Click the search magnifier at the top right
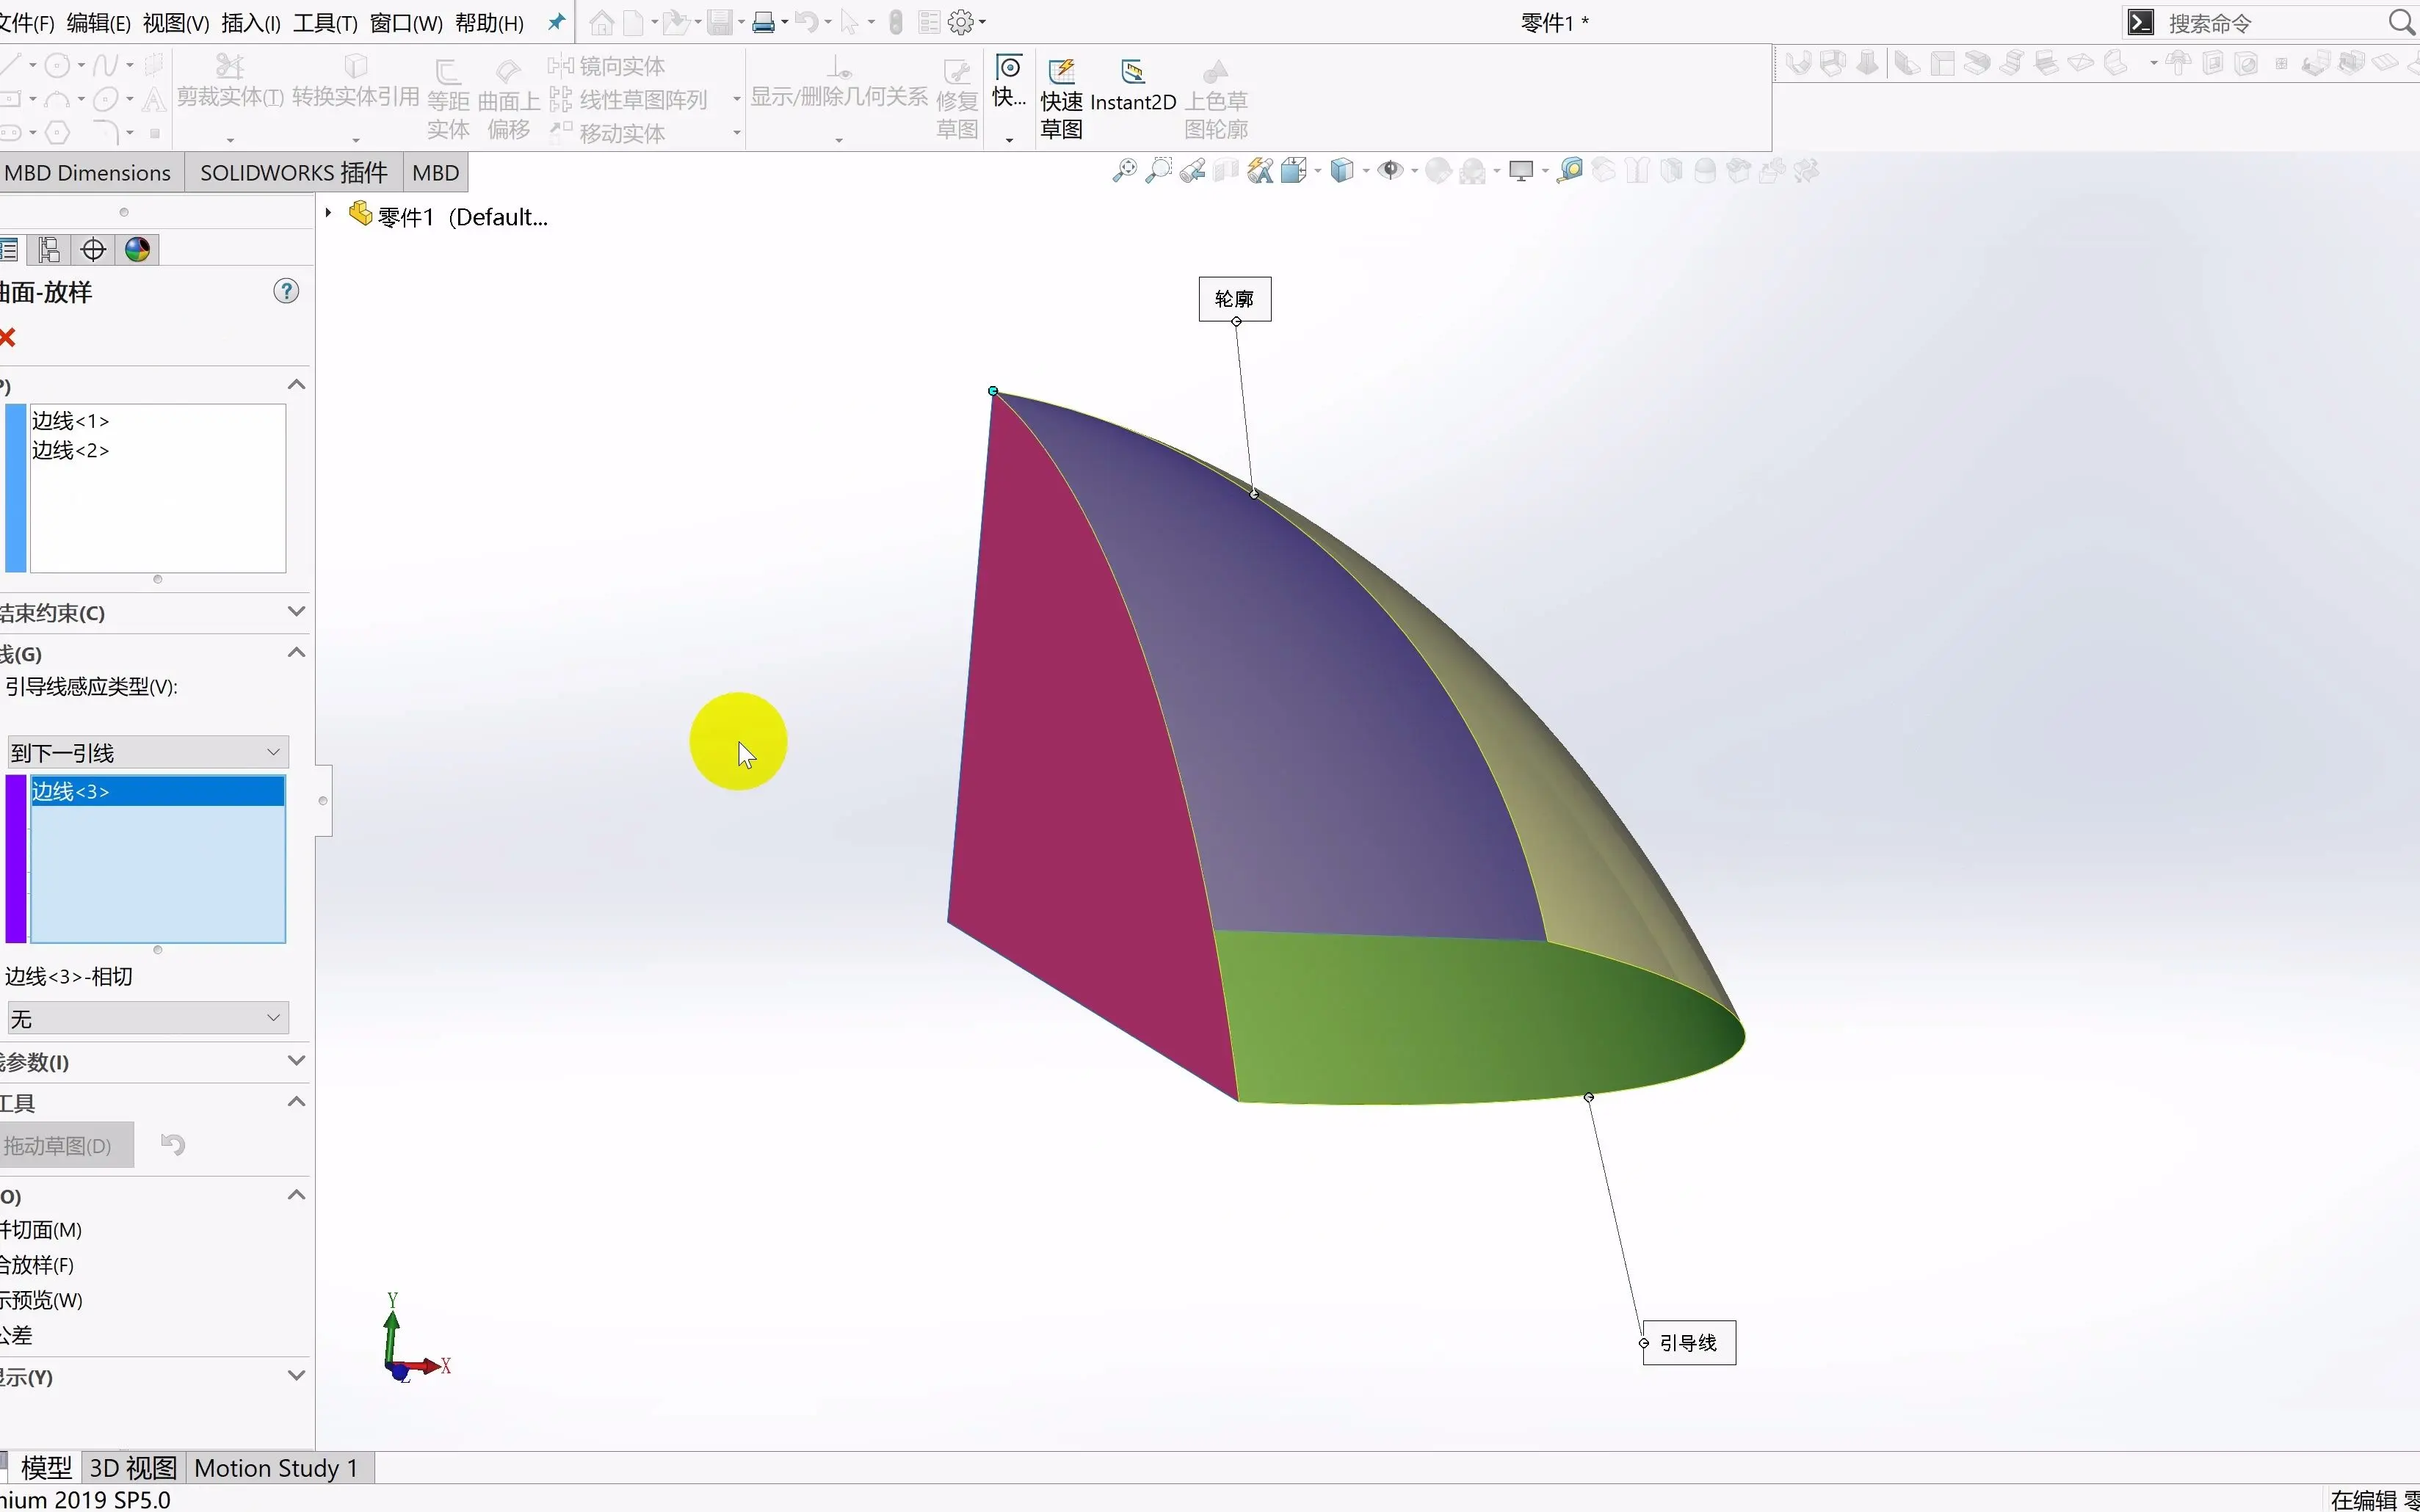This screenshot has height=1512, width=2420. point(2402,22)
